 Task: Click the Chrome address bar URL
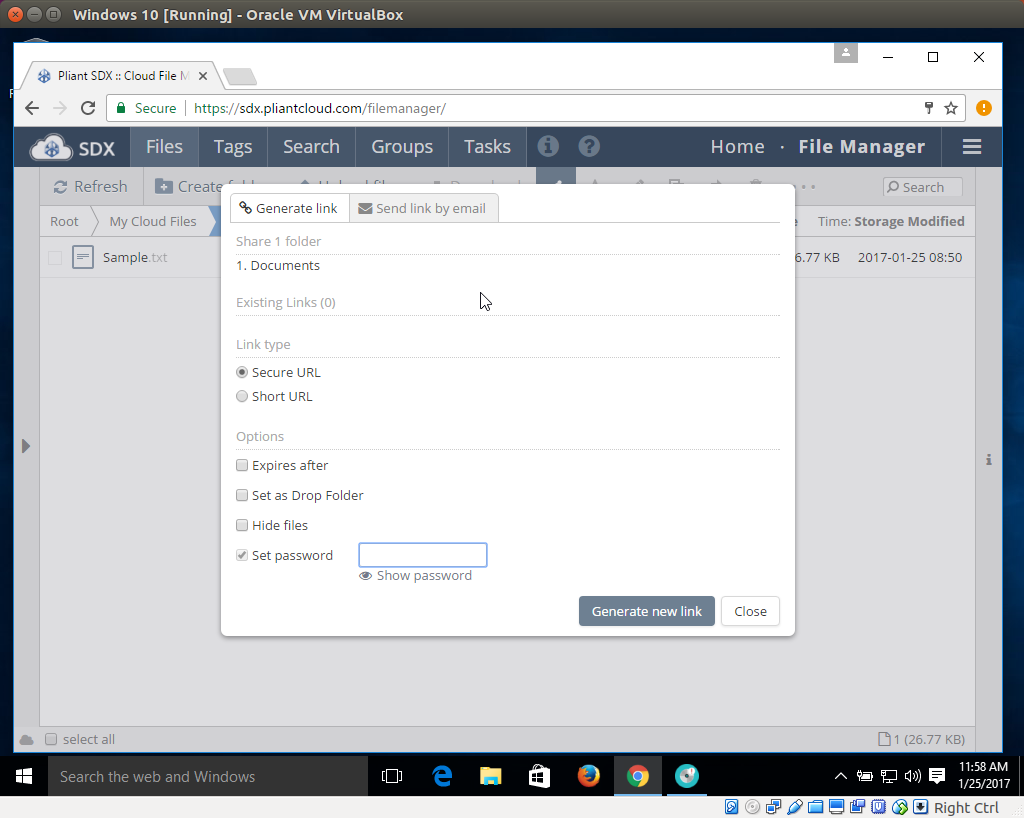[x=320, y=108]
